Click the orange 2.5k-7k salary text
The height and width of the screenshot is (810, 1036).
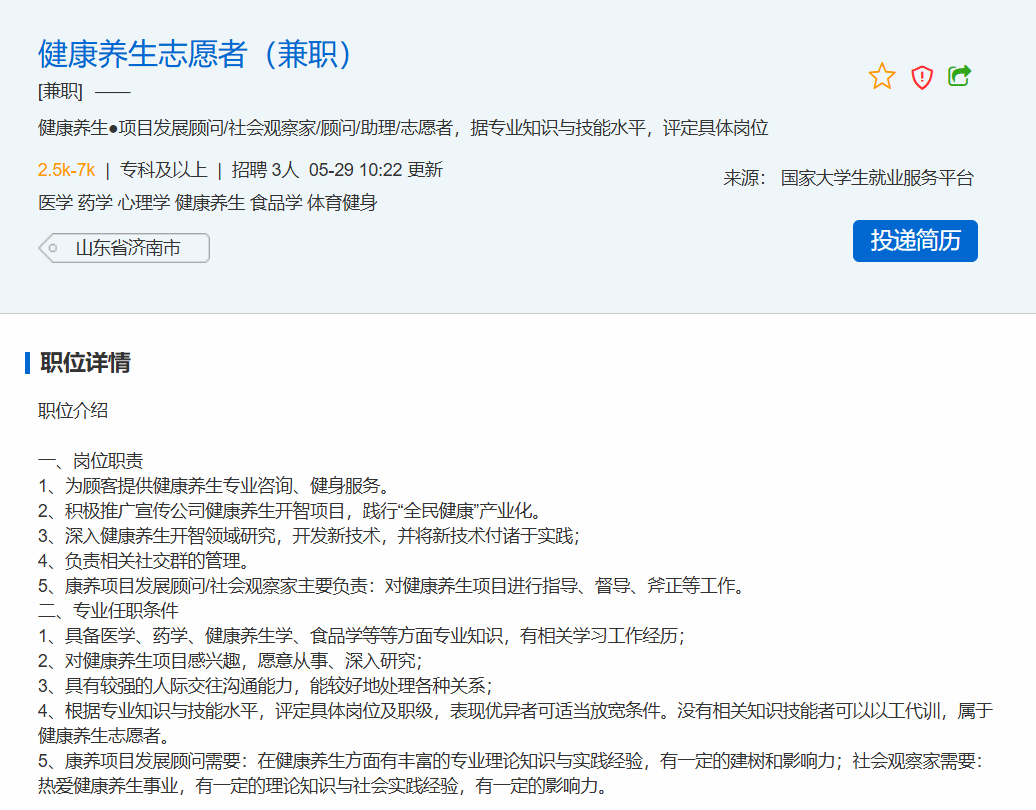[66, 169]
